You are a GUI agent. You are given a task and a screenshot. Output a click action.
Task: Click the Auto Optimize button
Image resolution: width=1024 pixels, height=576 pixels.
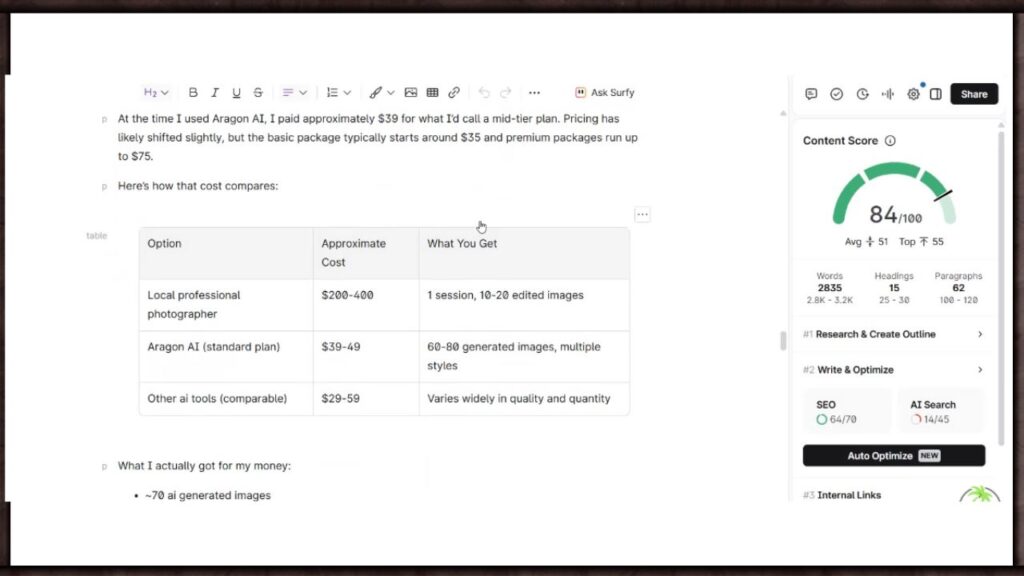pos(893,456)
